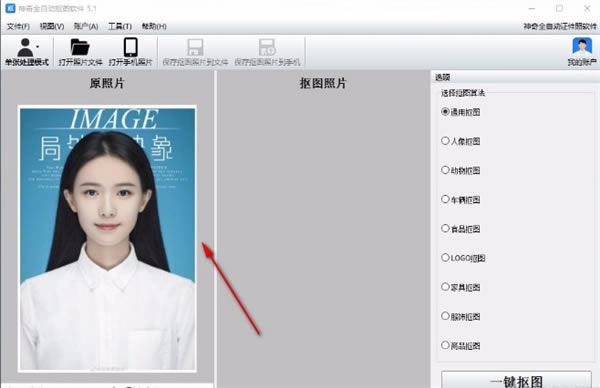This screenshot has width=600, height=388.
Task: Minimize the application window
Action: click(x=532, y=8)
